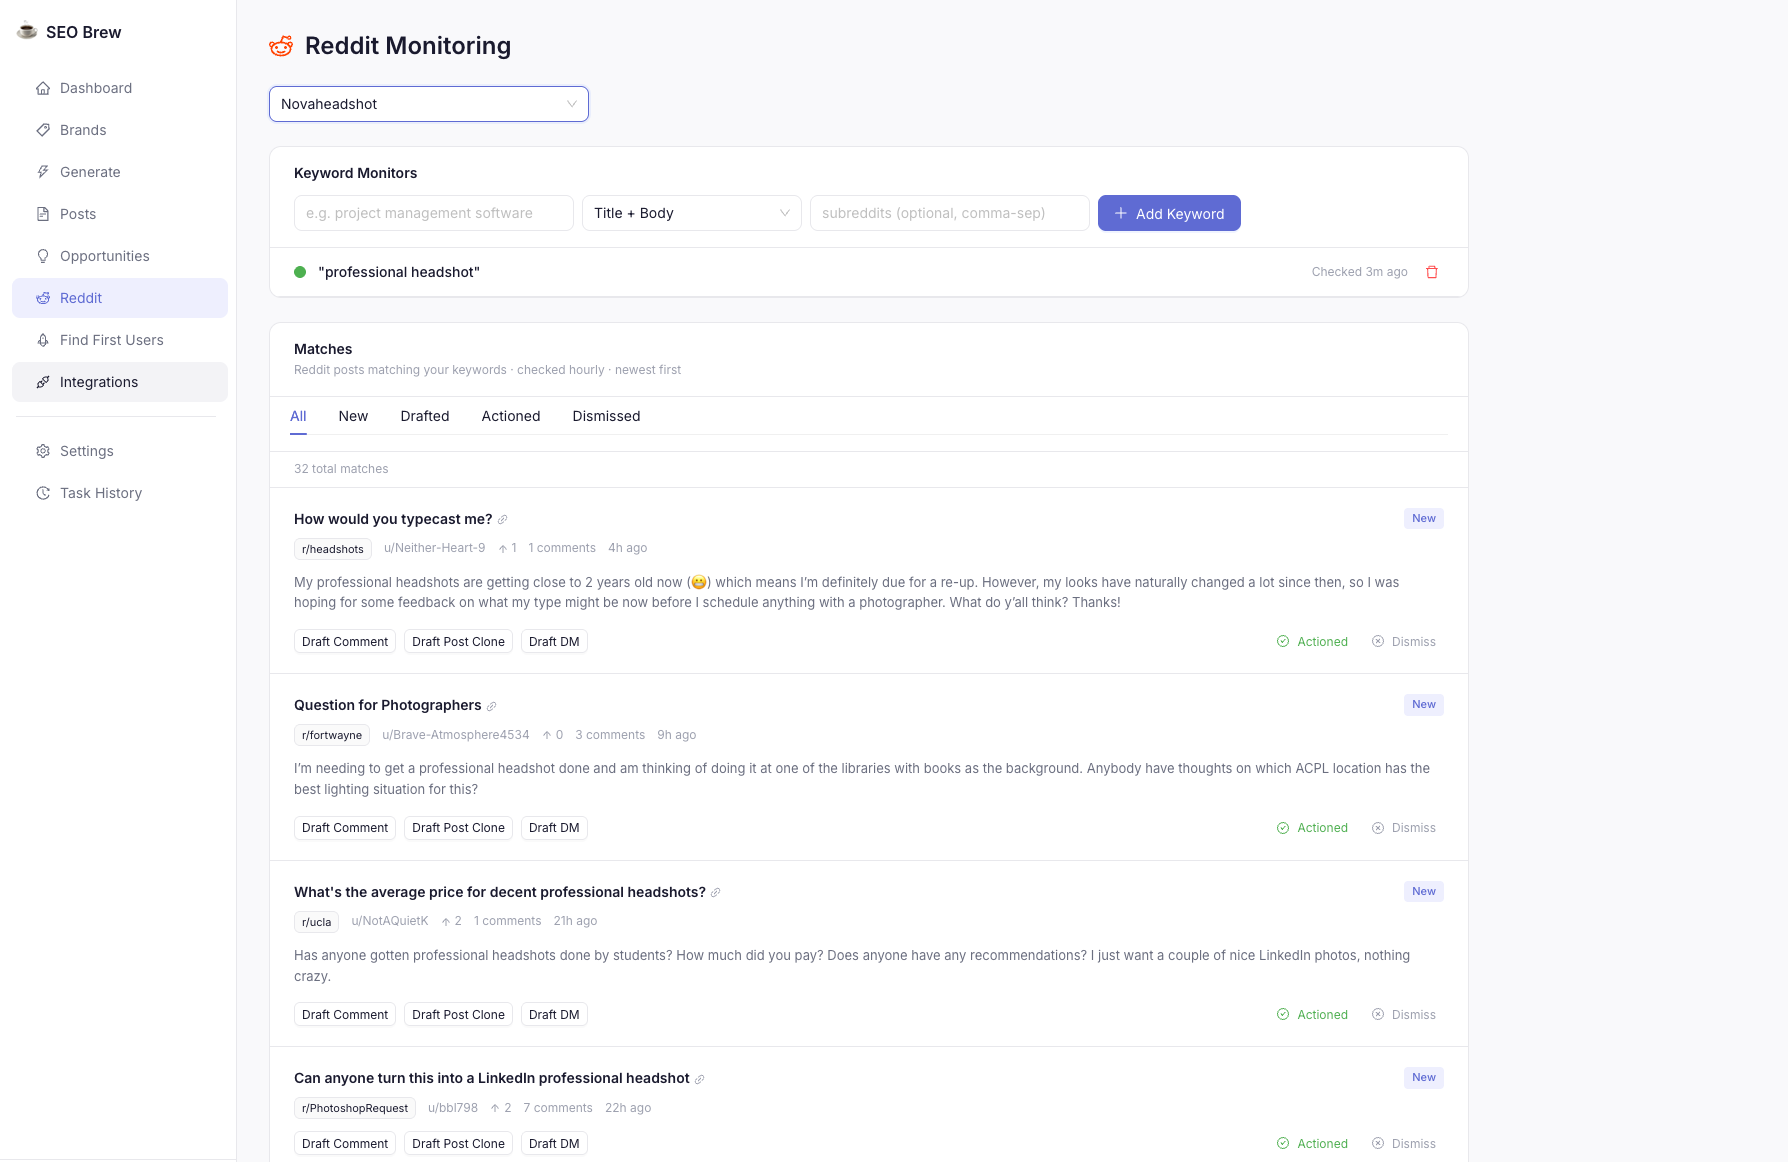
Task: Open Dashboard from the sidebar
Action: (x=120, y=88)
